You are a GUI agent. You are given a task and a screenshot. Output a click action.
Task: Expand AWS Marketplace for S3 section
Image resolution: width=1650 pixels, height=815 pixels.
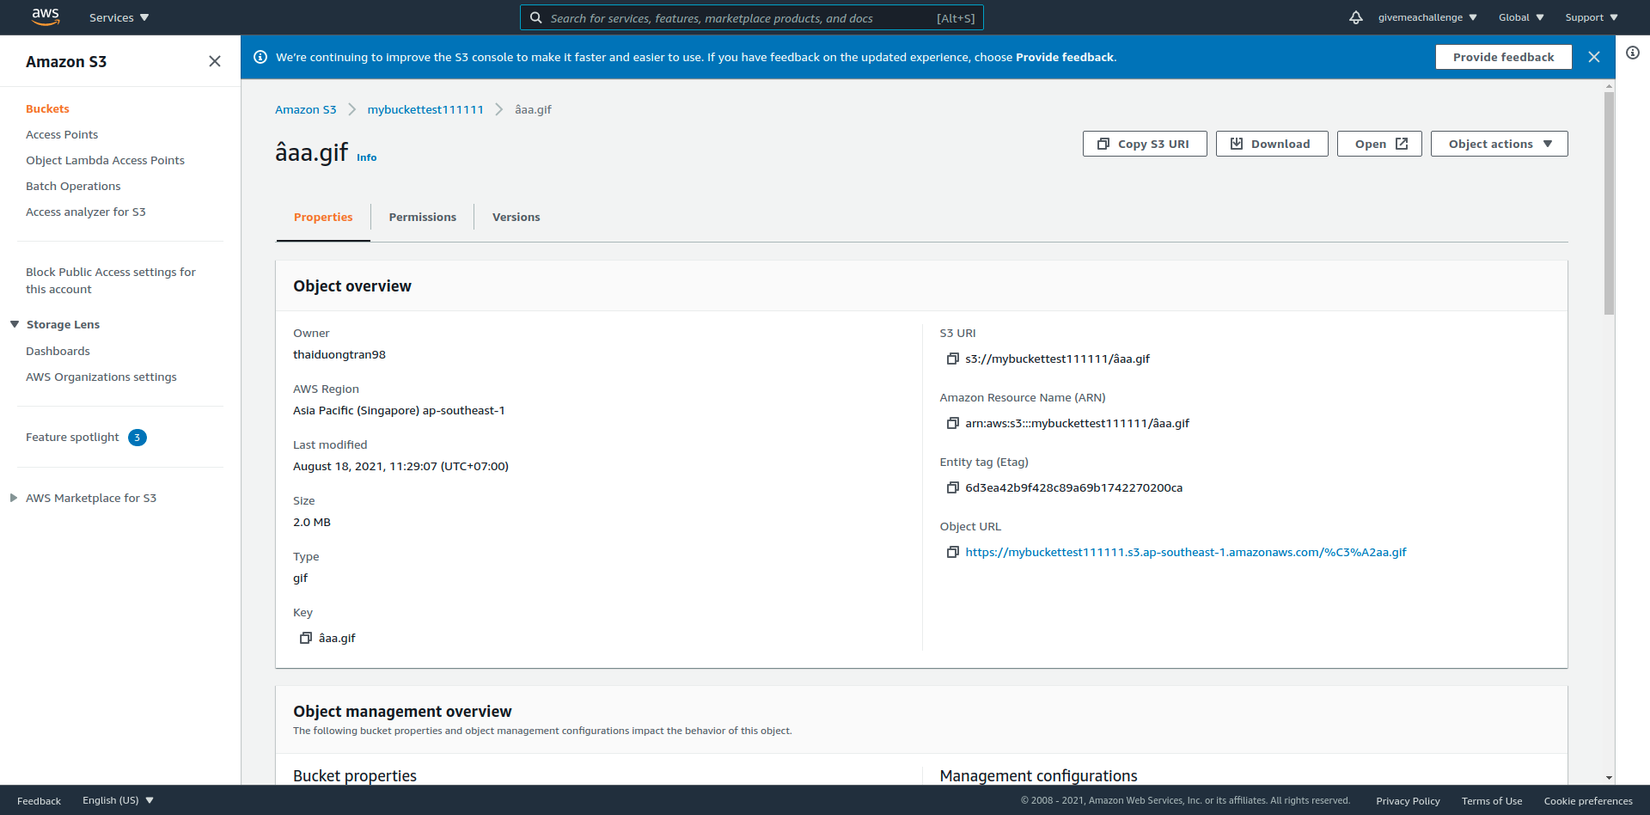[14, 498]
